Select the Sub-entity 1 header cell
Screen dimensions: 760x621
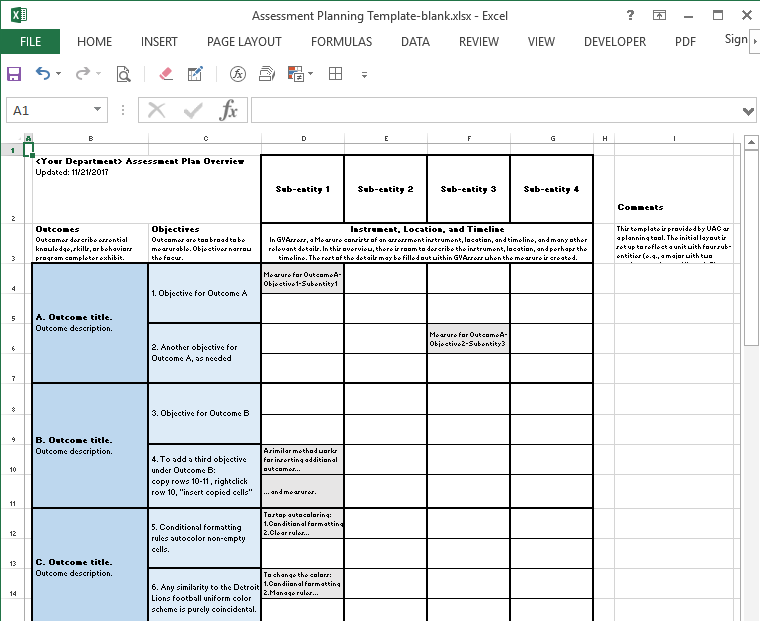click(x=302, y=189)
